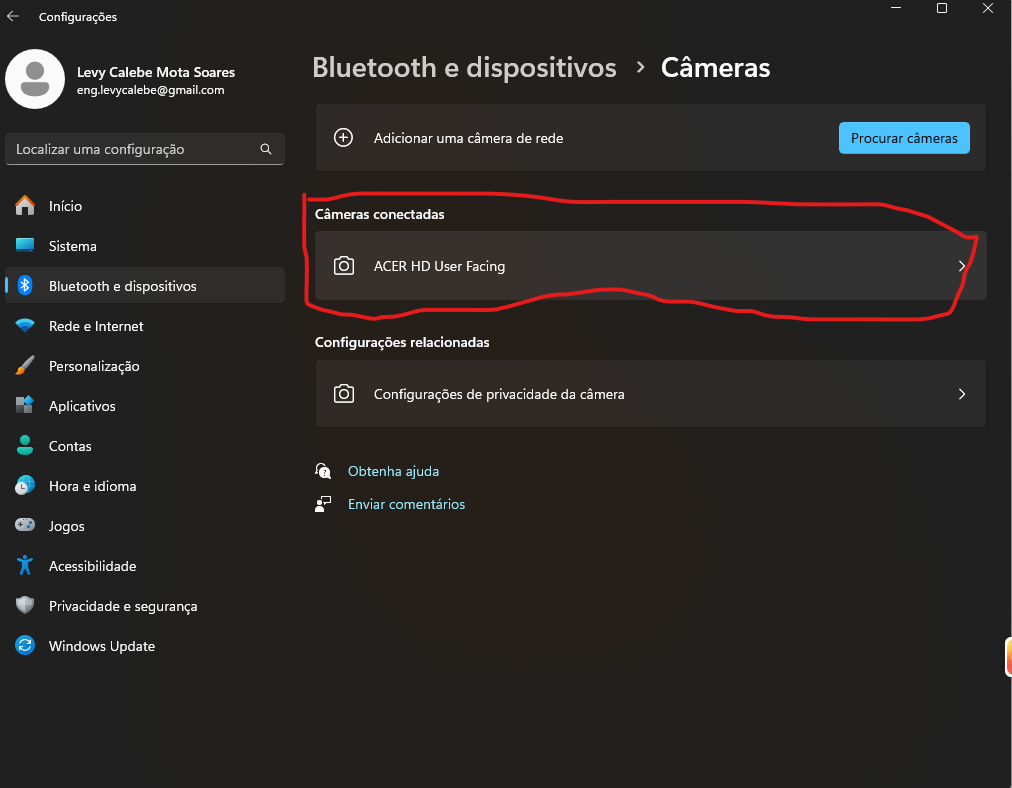
Task: Click the Obtenha ajuda help icon
Action: coord(323,471)
